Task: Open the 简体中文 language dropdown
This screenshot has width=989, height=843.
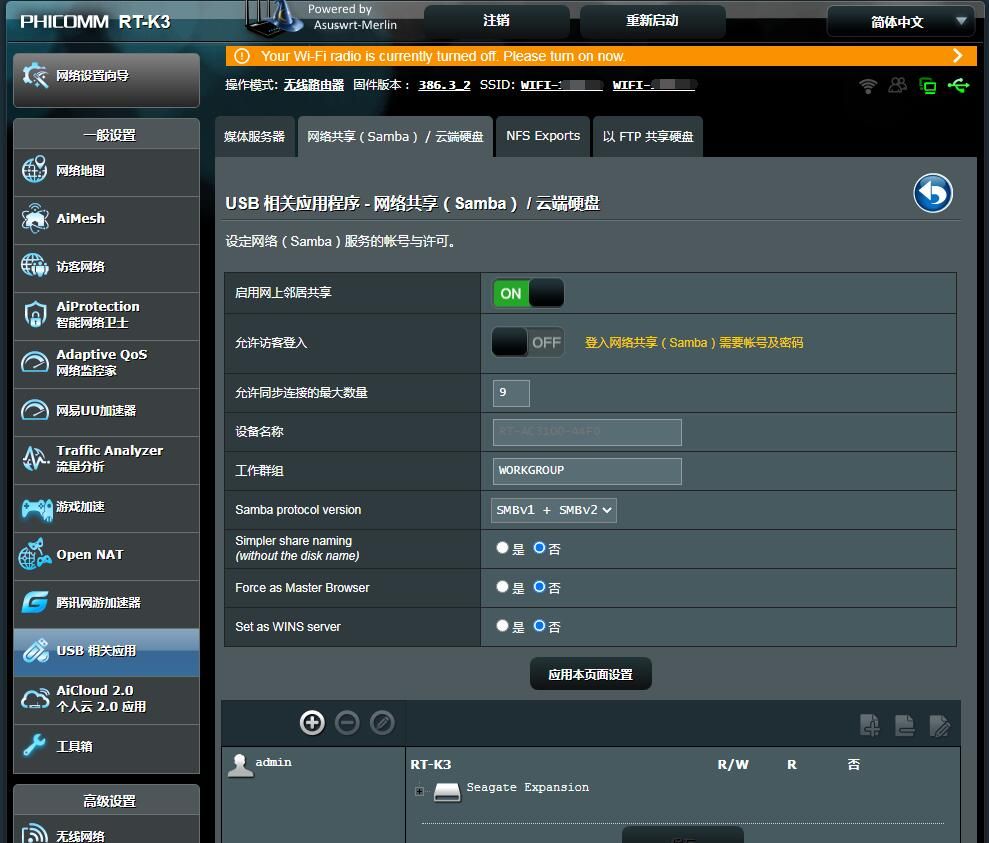Action: coord(899,21)
